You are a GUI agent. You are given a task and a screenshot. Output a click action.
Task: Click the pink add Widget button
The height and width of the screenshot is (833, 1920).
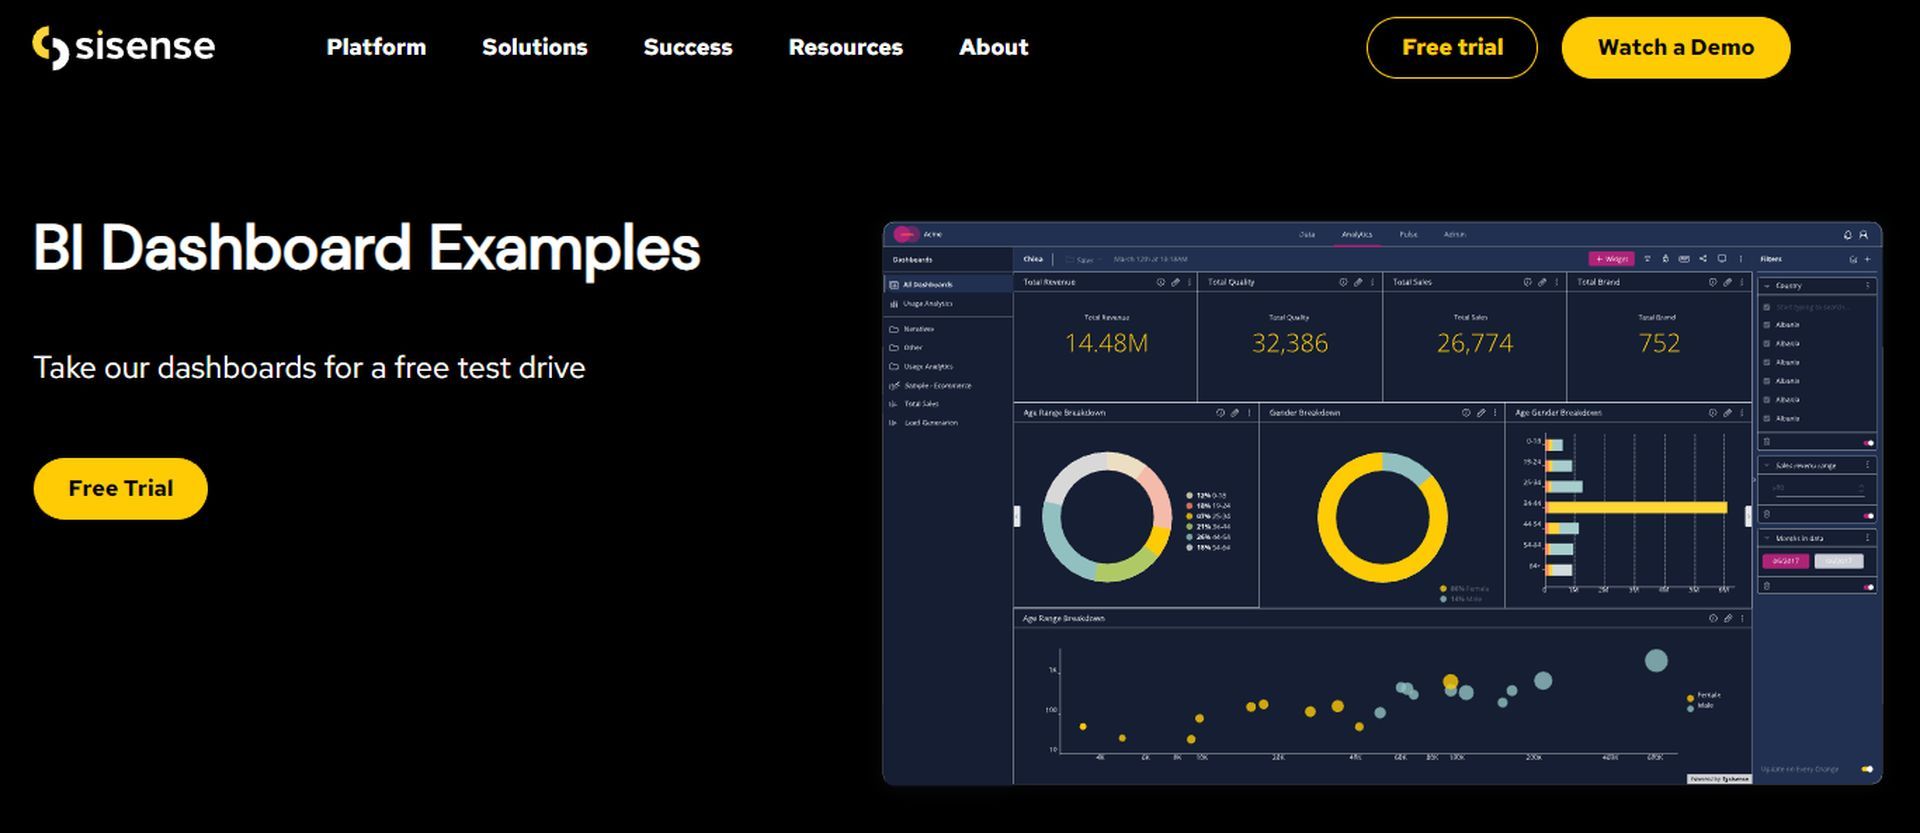[x=1611, y=259]
